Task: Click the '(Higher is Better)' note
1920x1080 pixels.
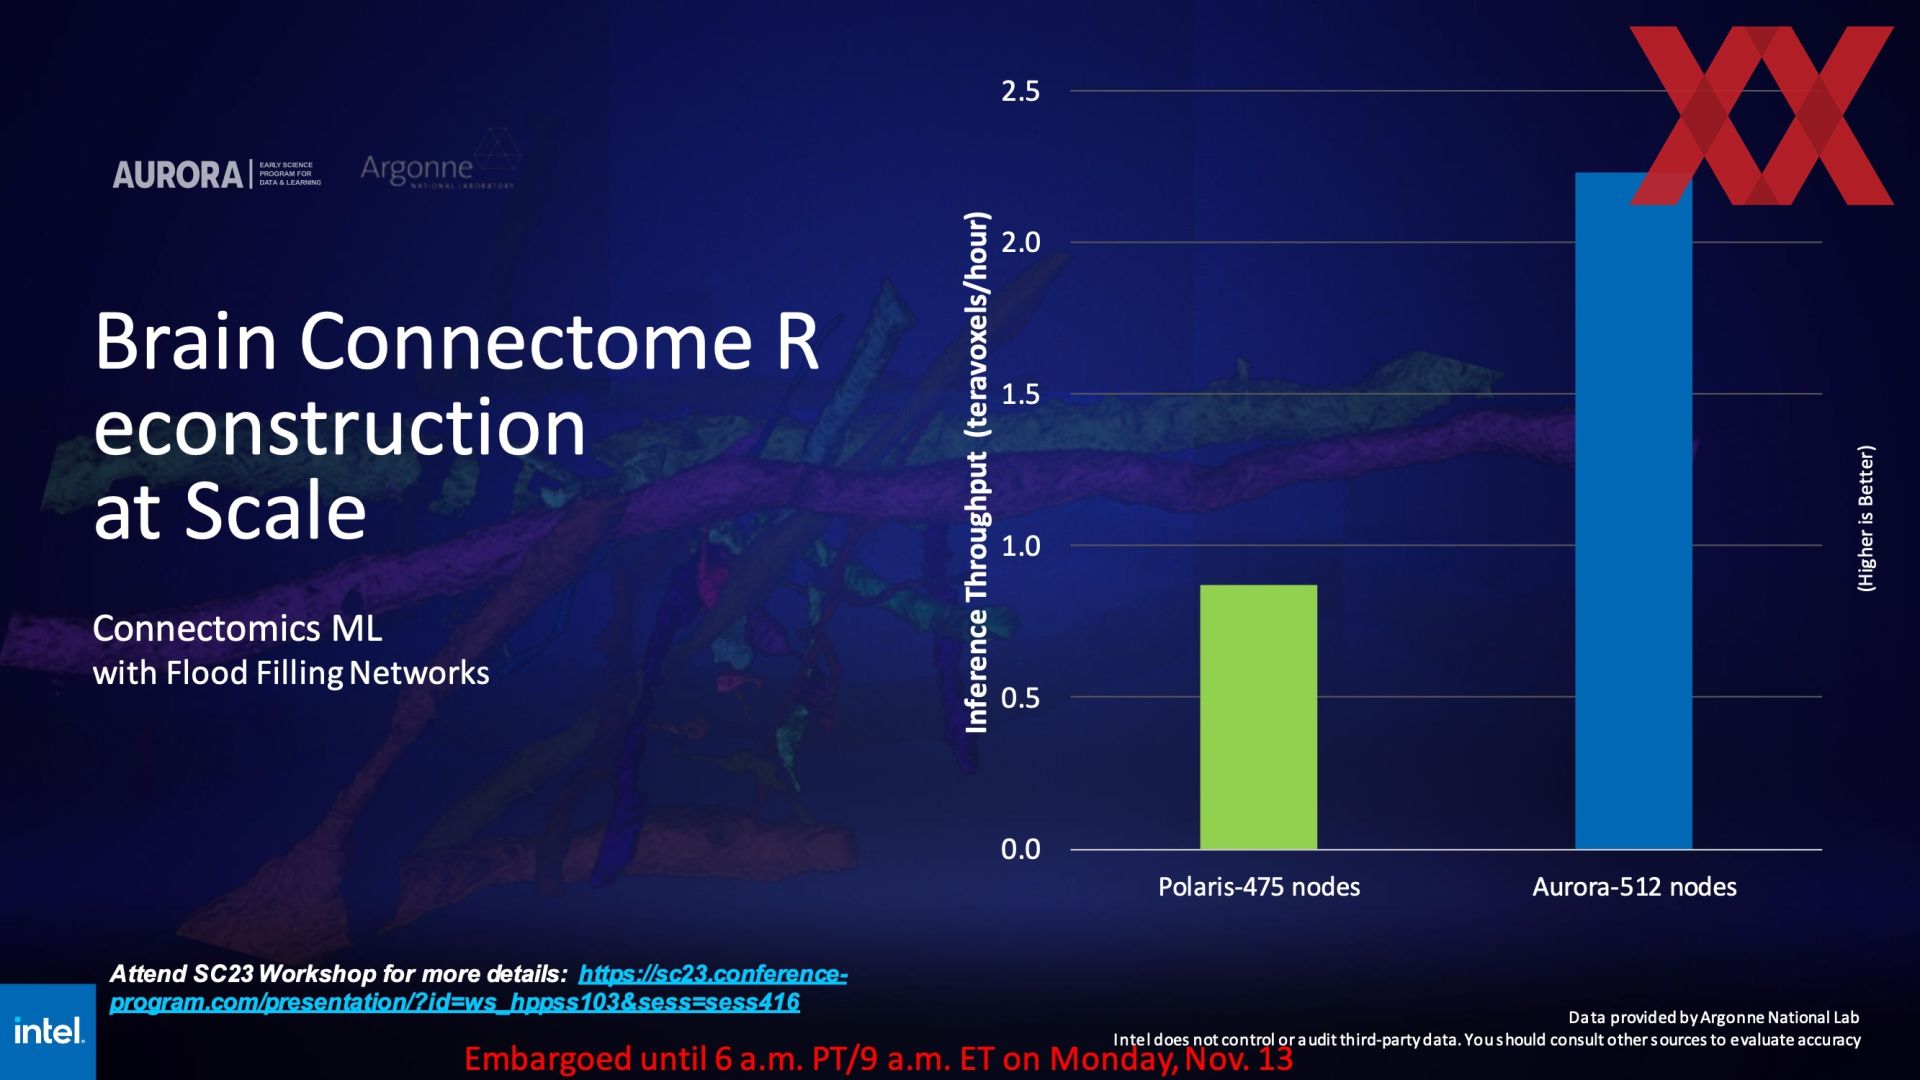Action: click(1866, 518)
